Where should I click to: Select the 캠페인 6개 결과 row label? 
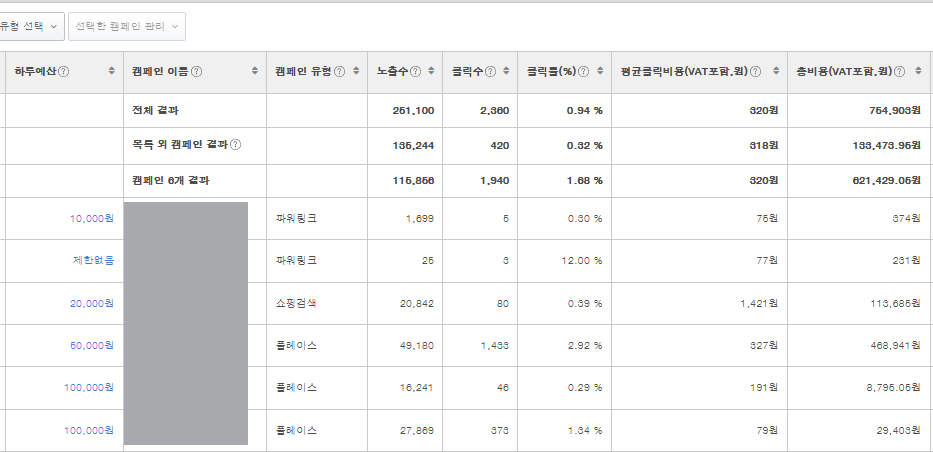coord(171,181)
